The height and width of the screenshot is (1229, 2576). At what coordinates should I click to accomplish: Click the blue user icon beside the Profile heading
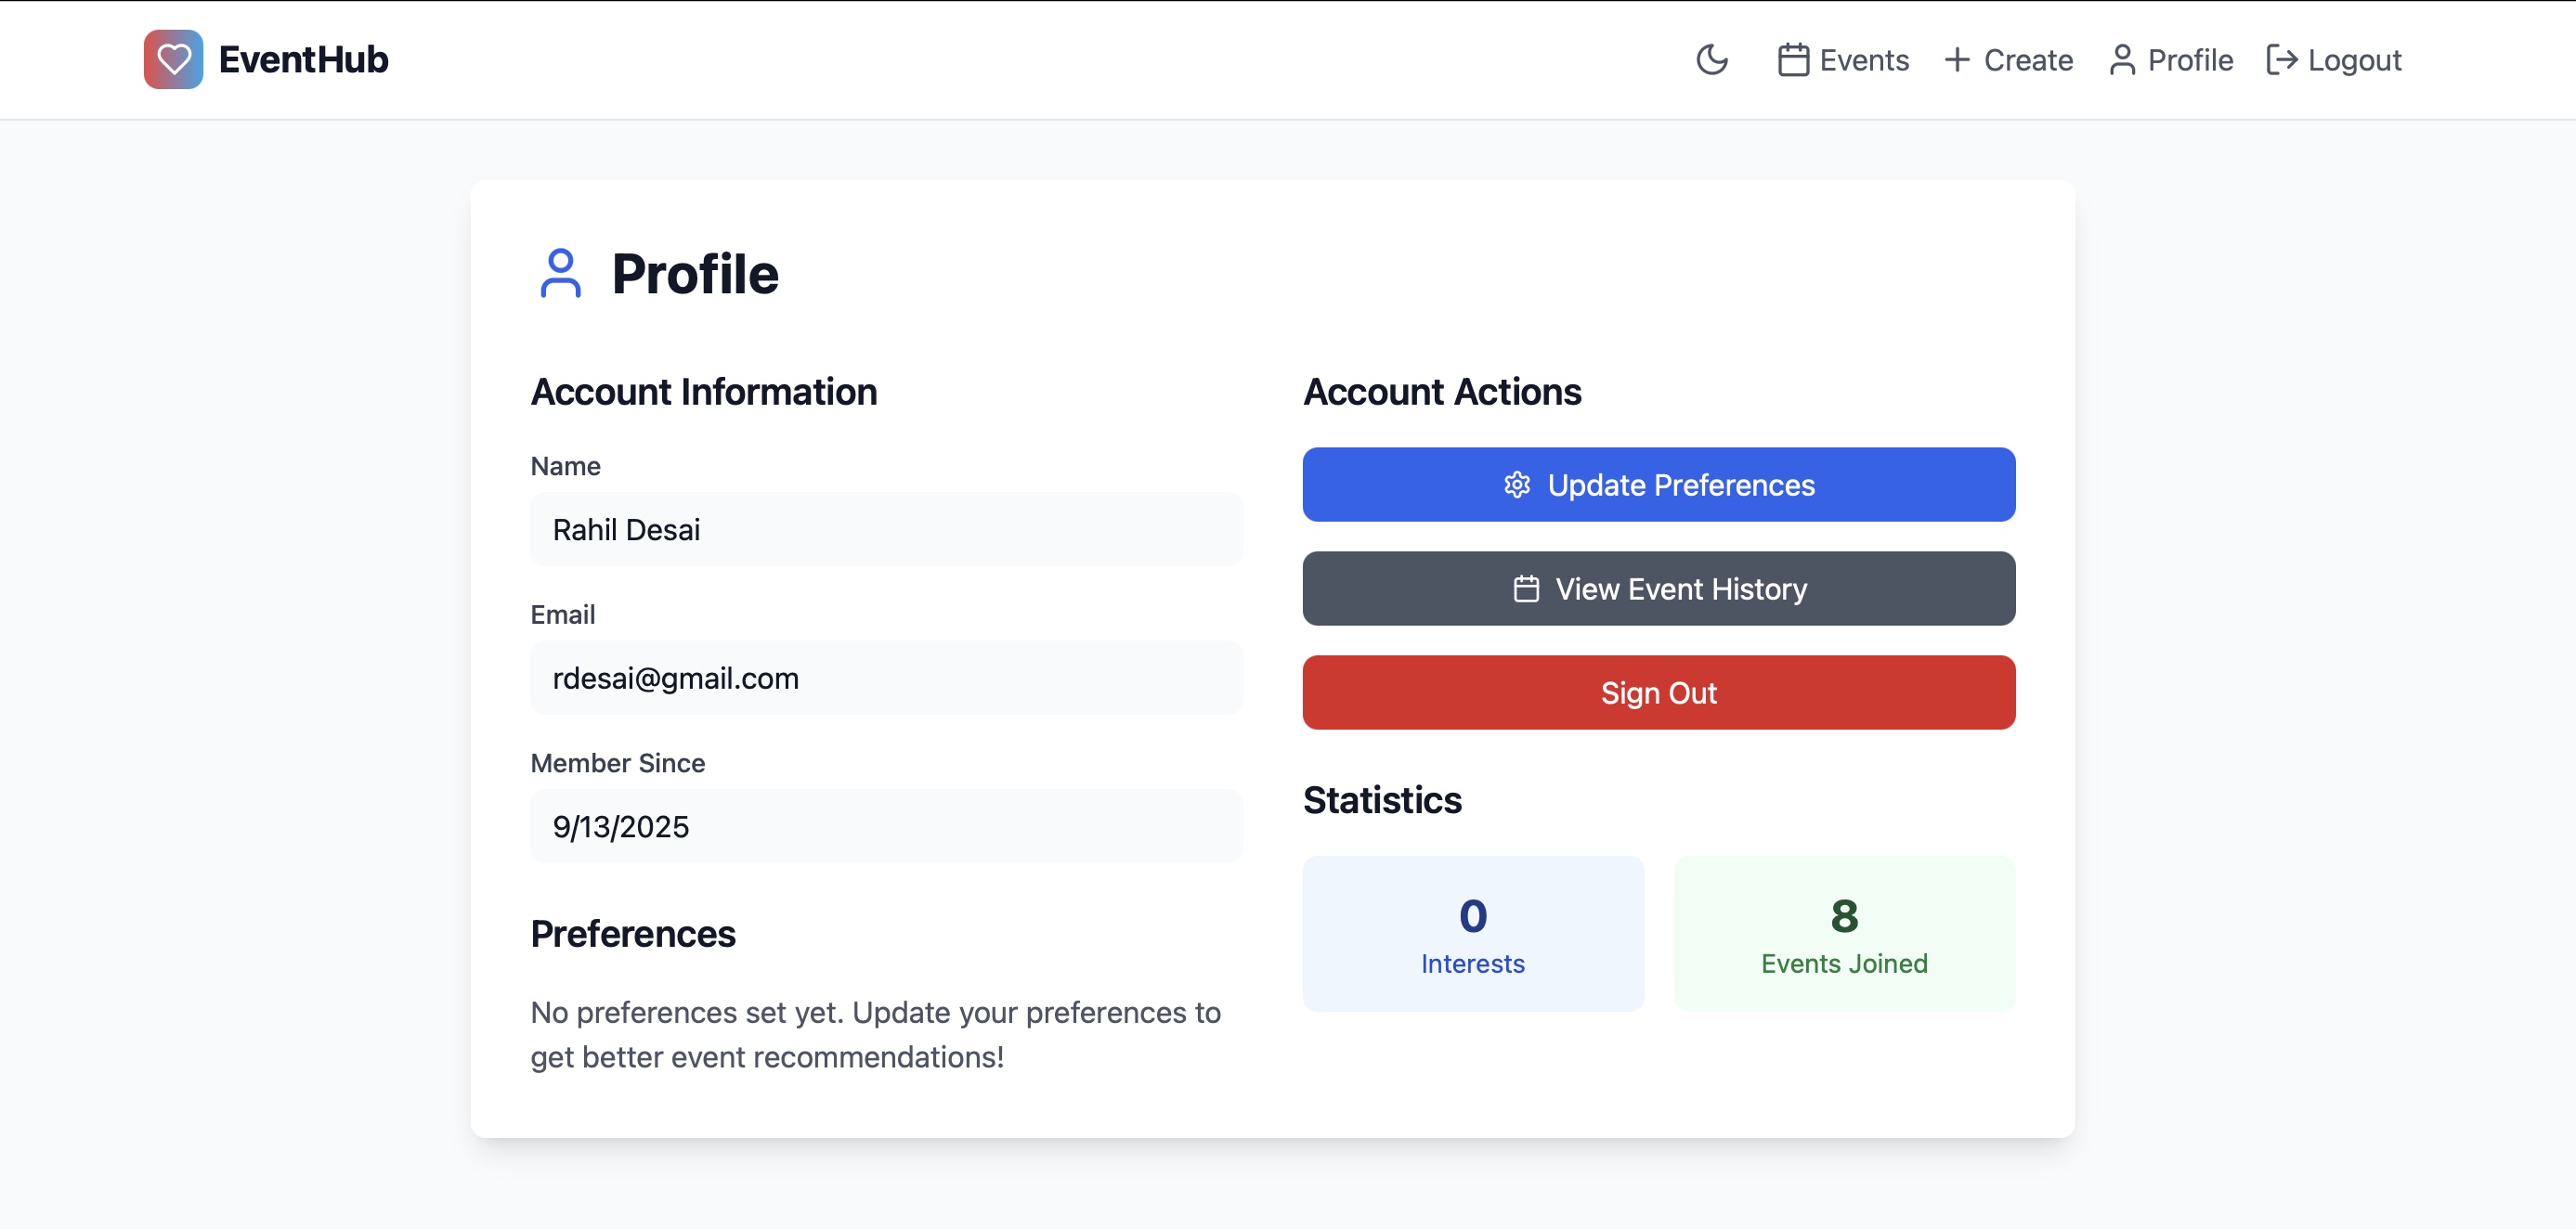[560, 274]
